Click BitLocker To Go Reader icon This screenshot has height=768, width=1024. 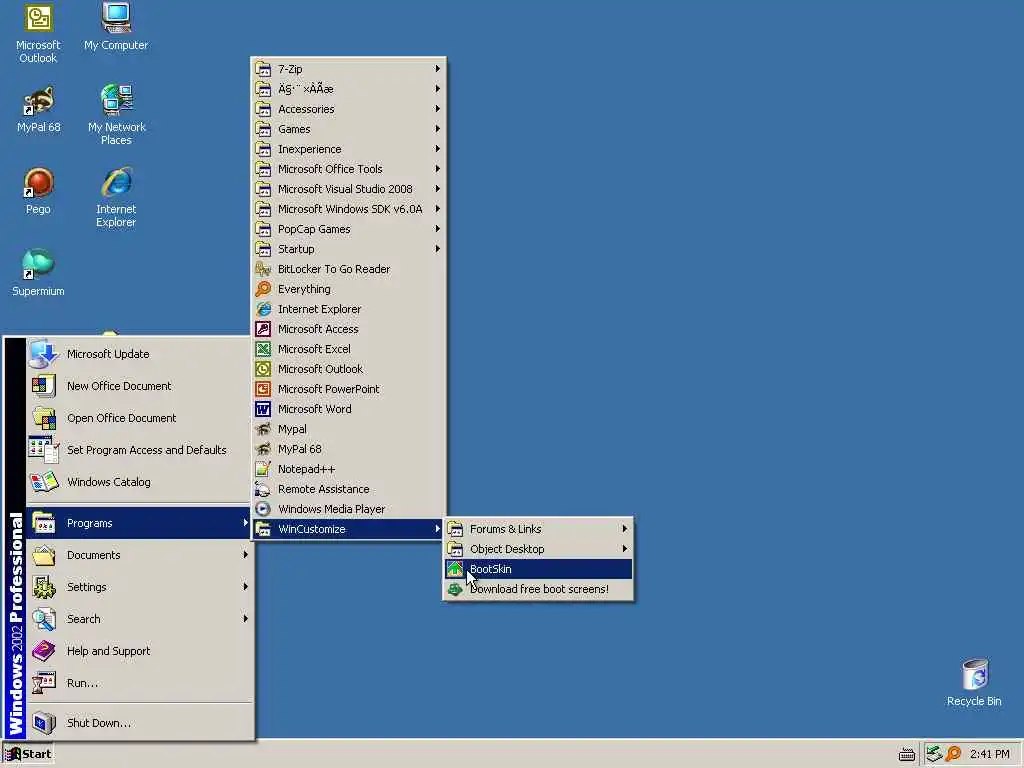pos(263,269)
